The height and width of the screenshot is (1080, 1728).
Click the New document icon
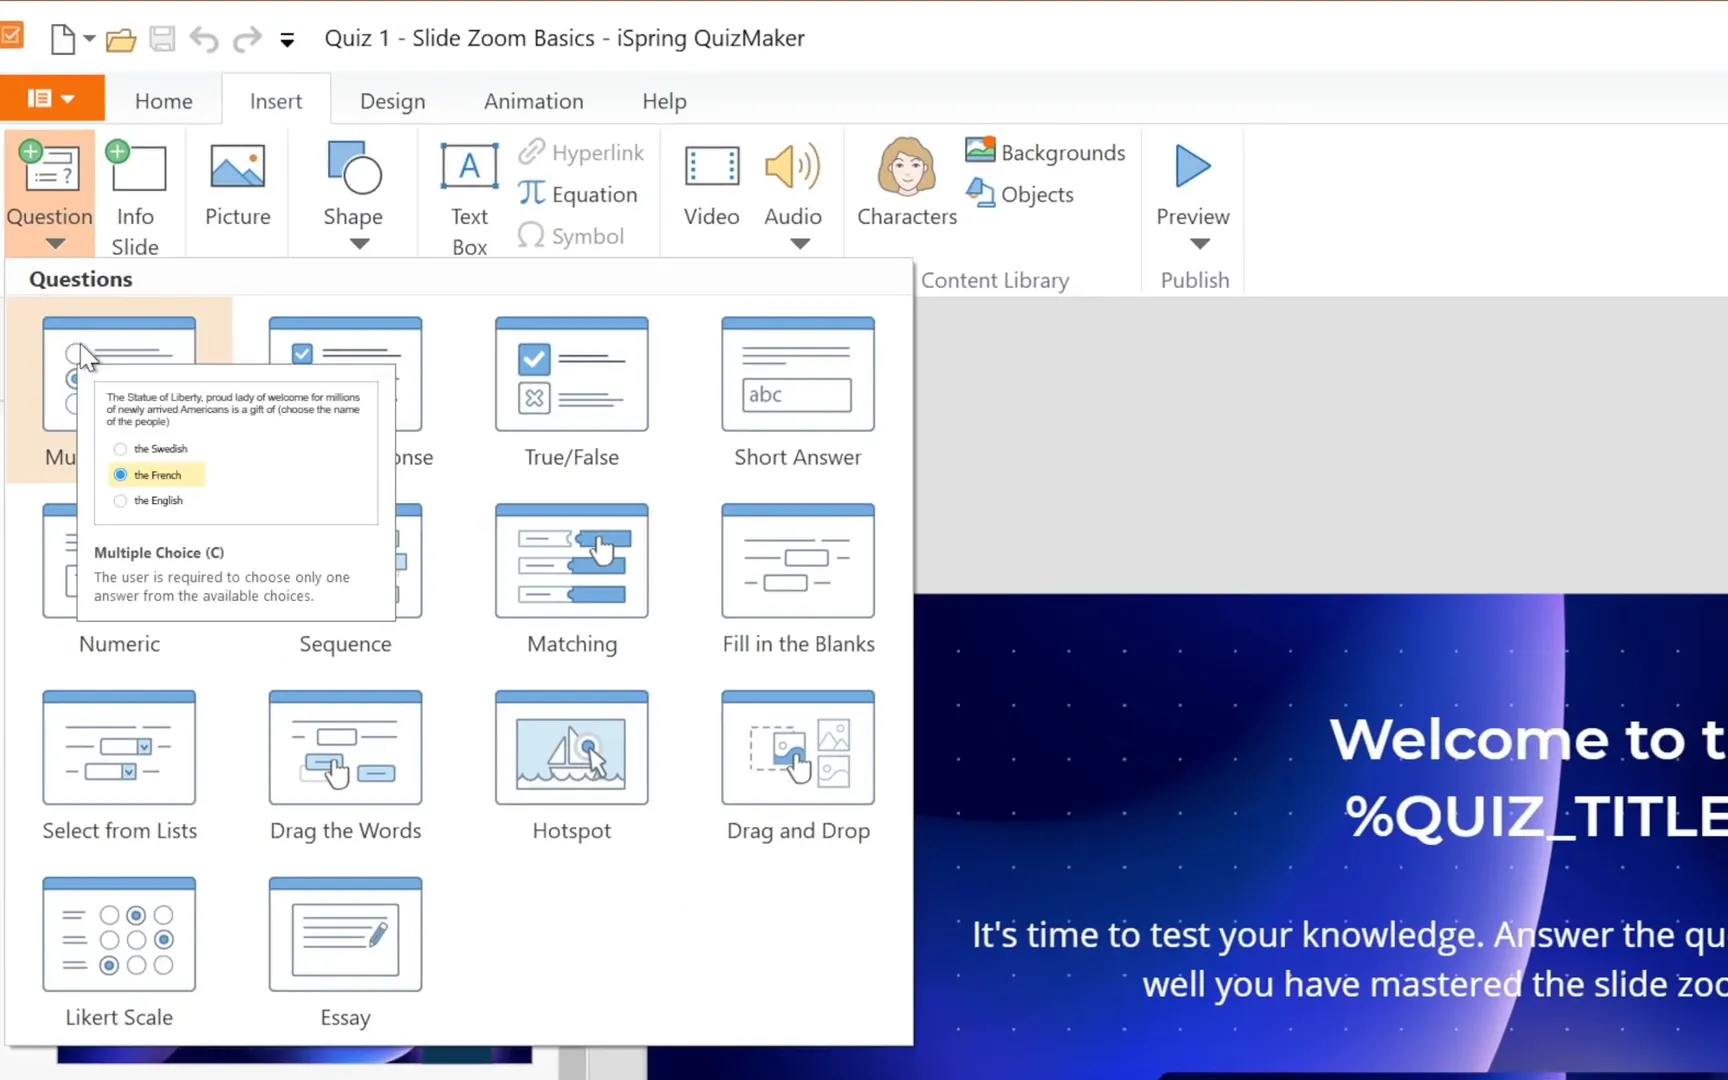(62, 39)
